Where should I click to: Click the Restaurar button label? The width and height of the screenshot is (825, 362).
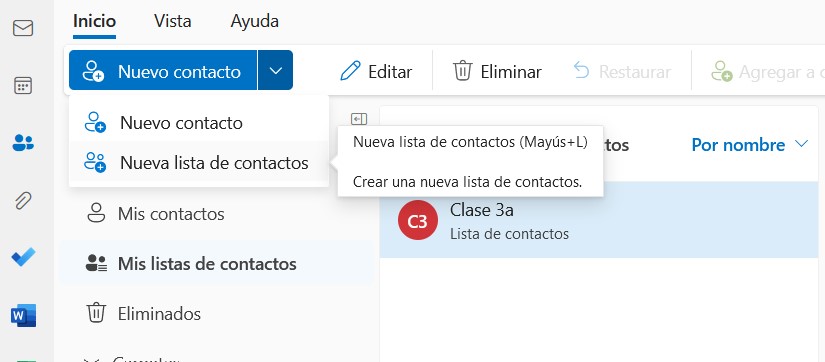point(635,72)
